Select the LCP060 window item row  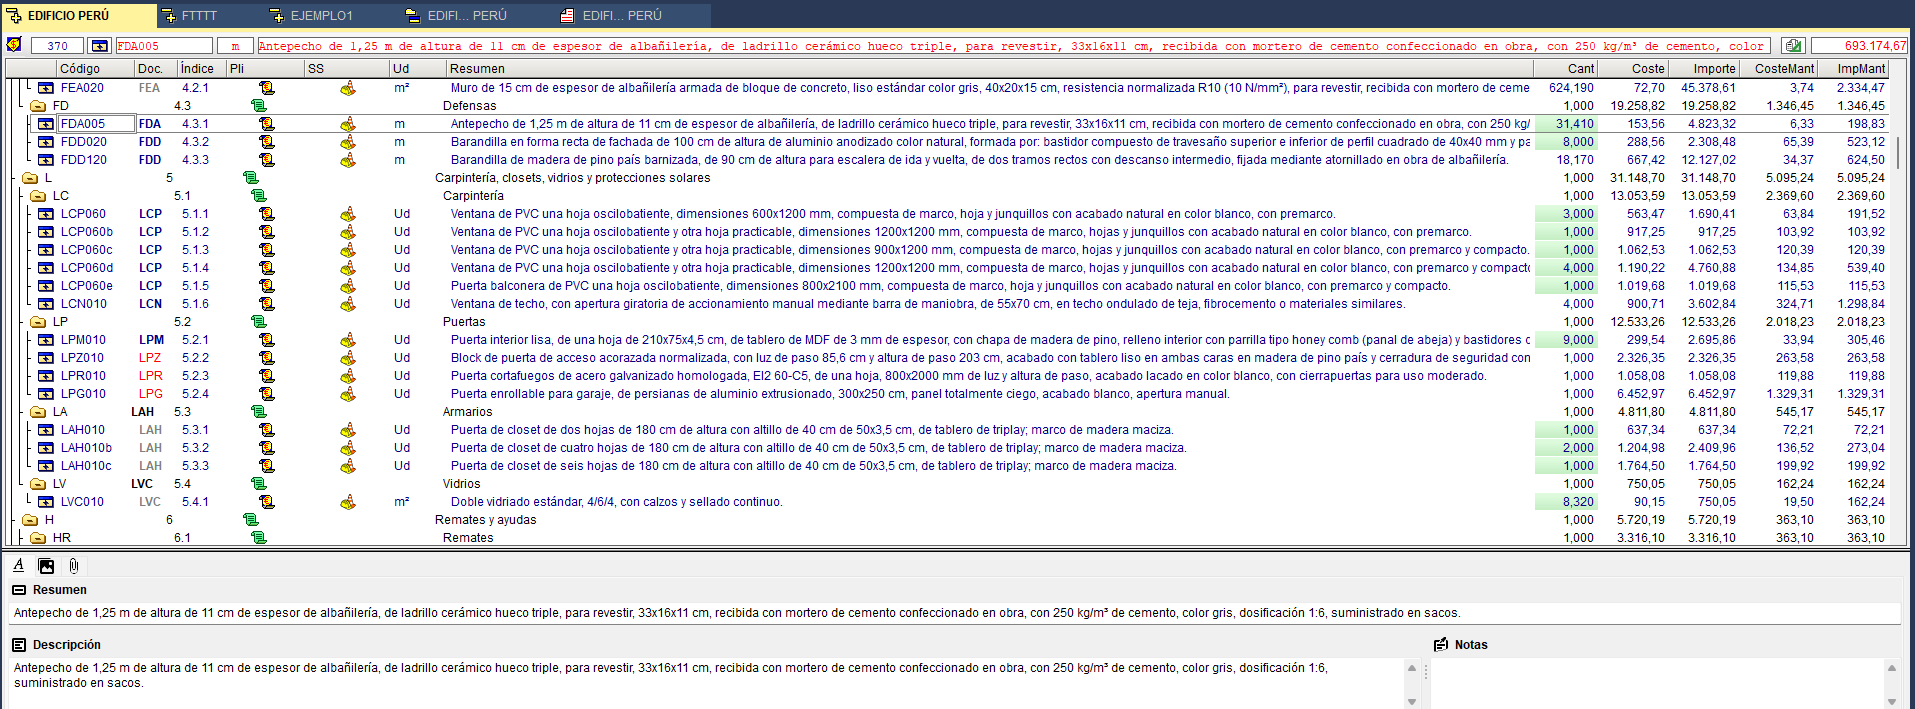pyautogui.click(x=83, y=214)
